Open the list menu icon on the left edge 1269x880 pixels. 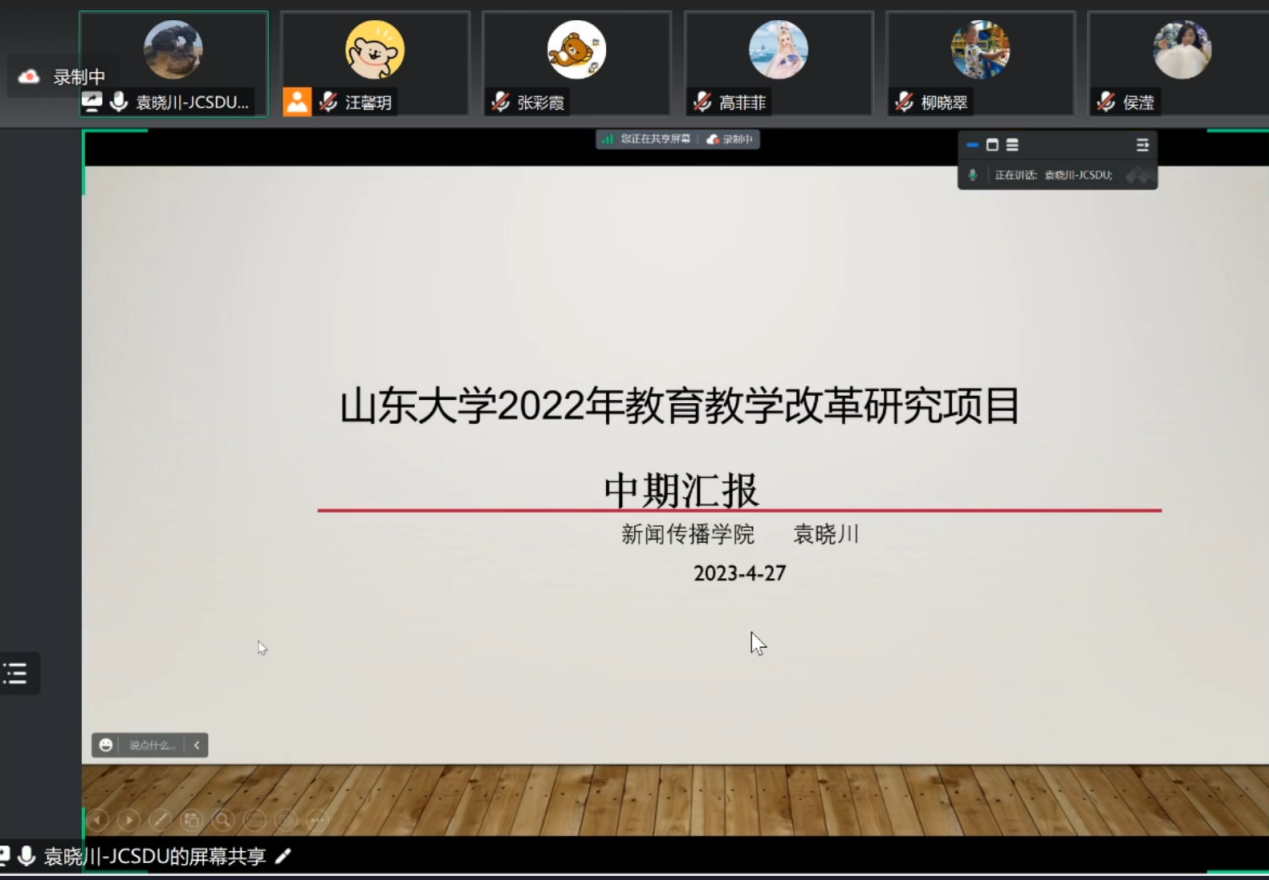[16, 674]
